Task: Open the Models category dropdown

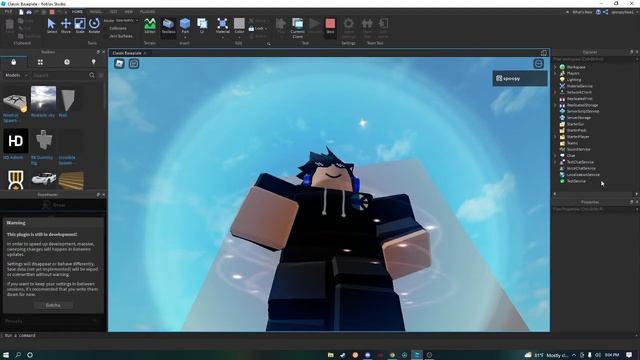Action: (16, 75)
